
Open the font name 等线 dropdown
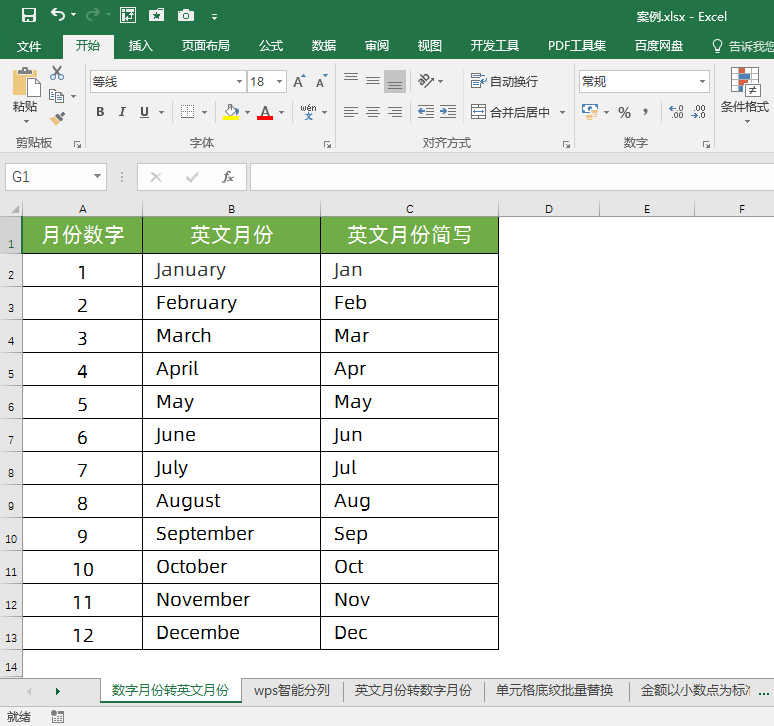[x=239, y=81]
